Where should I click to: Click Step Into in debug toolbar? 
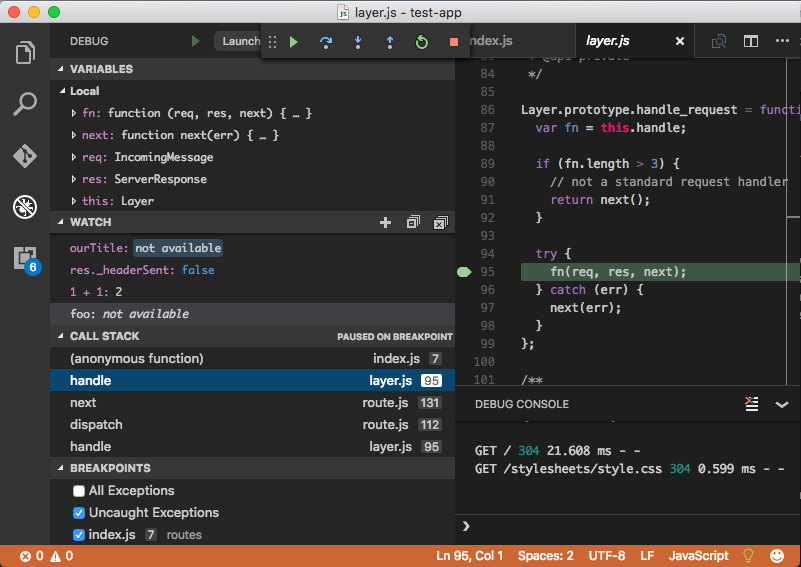pyautogui.click(x=358, y=42)
